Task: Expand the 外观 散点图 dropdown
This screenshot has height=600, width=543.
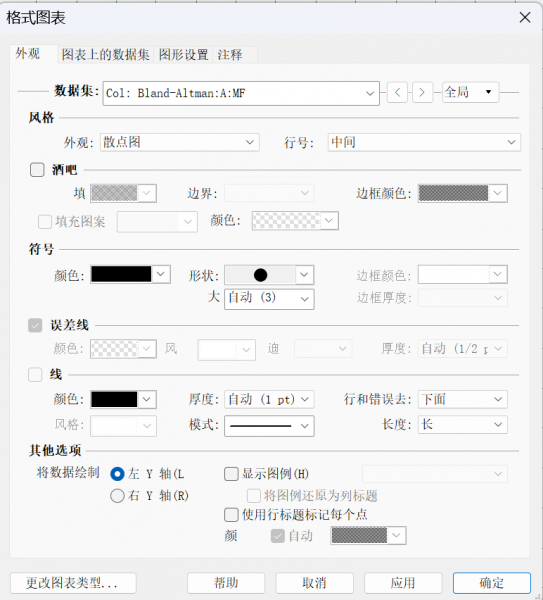Action: pyautogui.click(x=180, y=142)
